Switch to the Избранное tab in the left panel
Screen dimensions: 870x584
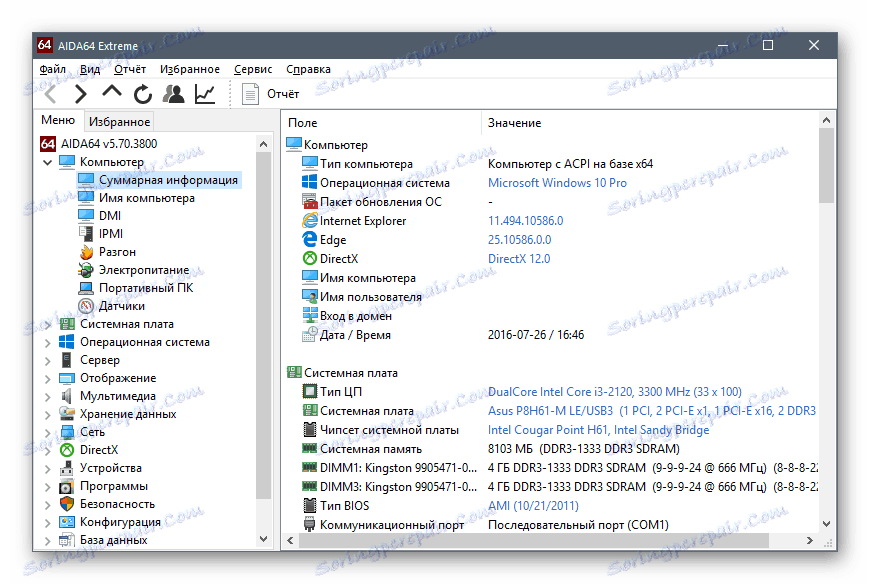pos(119,121)
